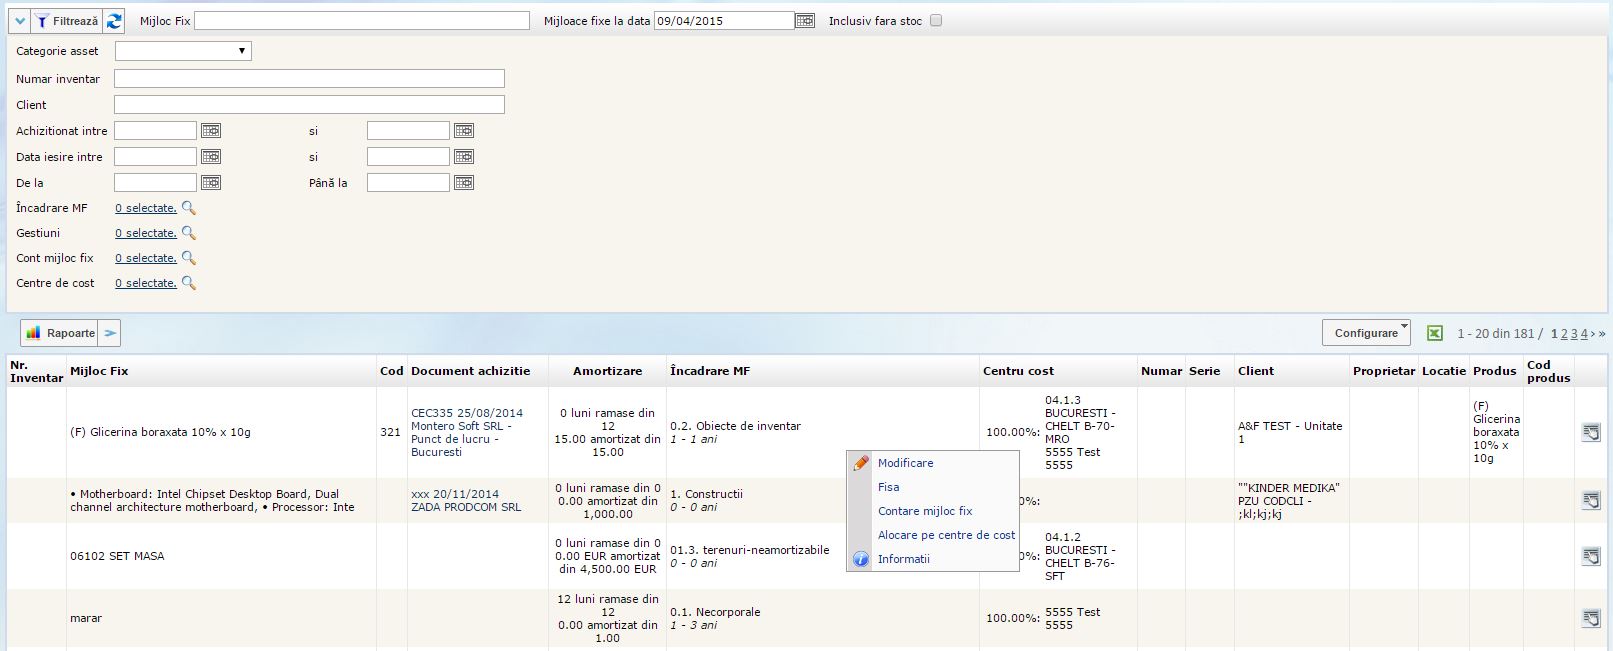The width and height of the screenshot is (1613, 651).
Task: Expand the Configurare dropdown button
Action: pos(1366,333)
